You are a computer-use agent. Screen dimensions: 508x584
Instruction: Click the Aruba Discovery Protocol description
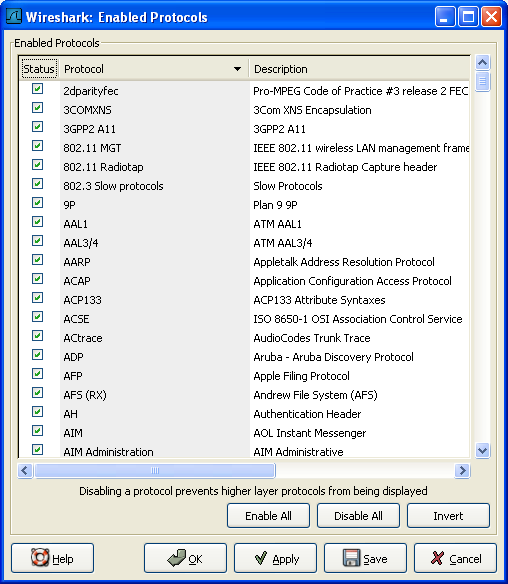pos(333,357)
